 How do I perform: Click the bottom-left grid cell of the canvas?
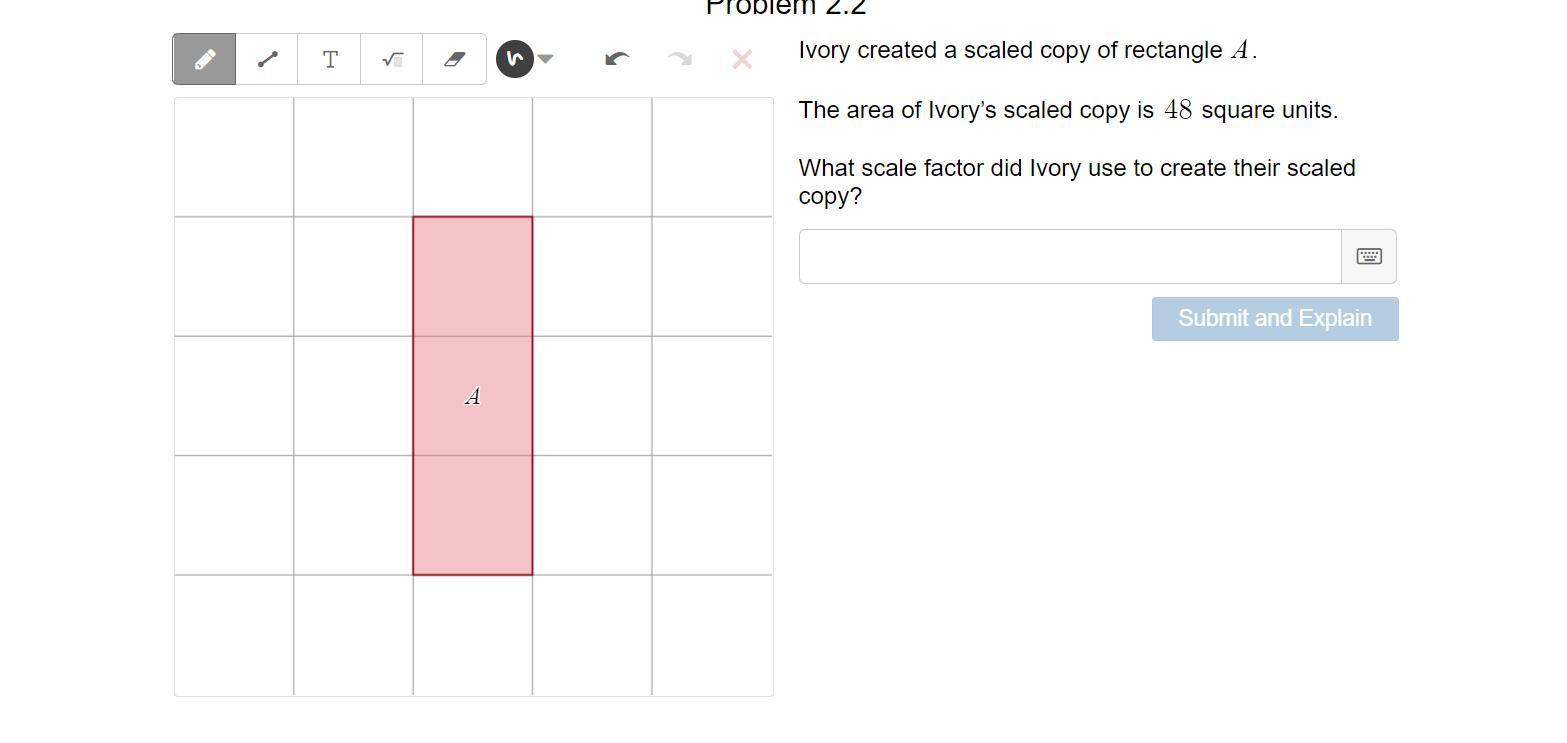click(x=234, y=635)
